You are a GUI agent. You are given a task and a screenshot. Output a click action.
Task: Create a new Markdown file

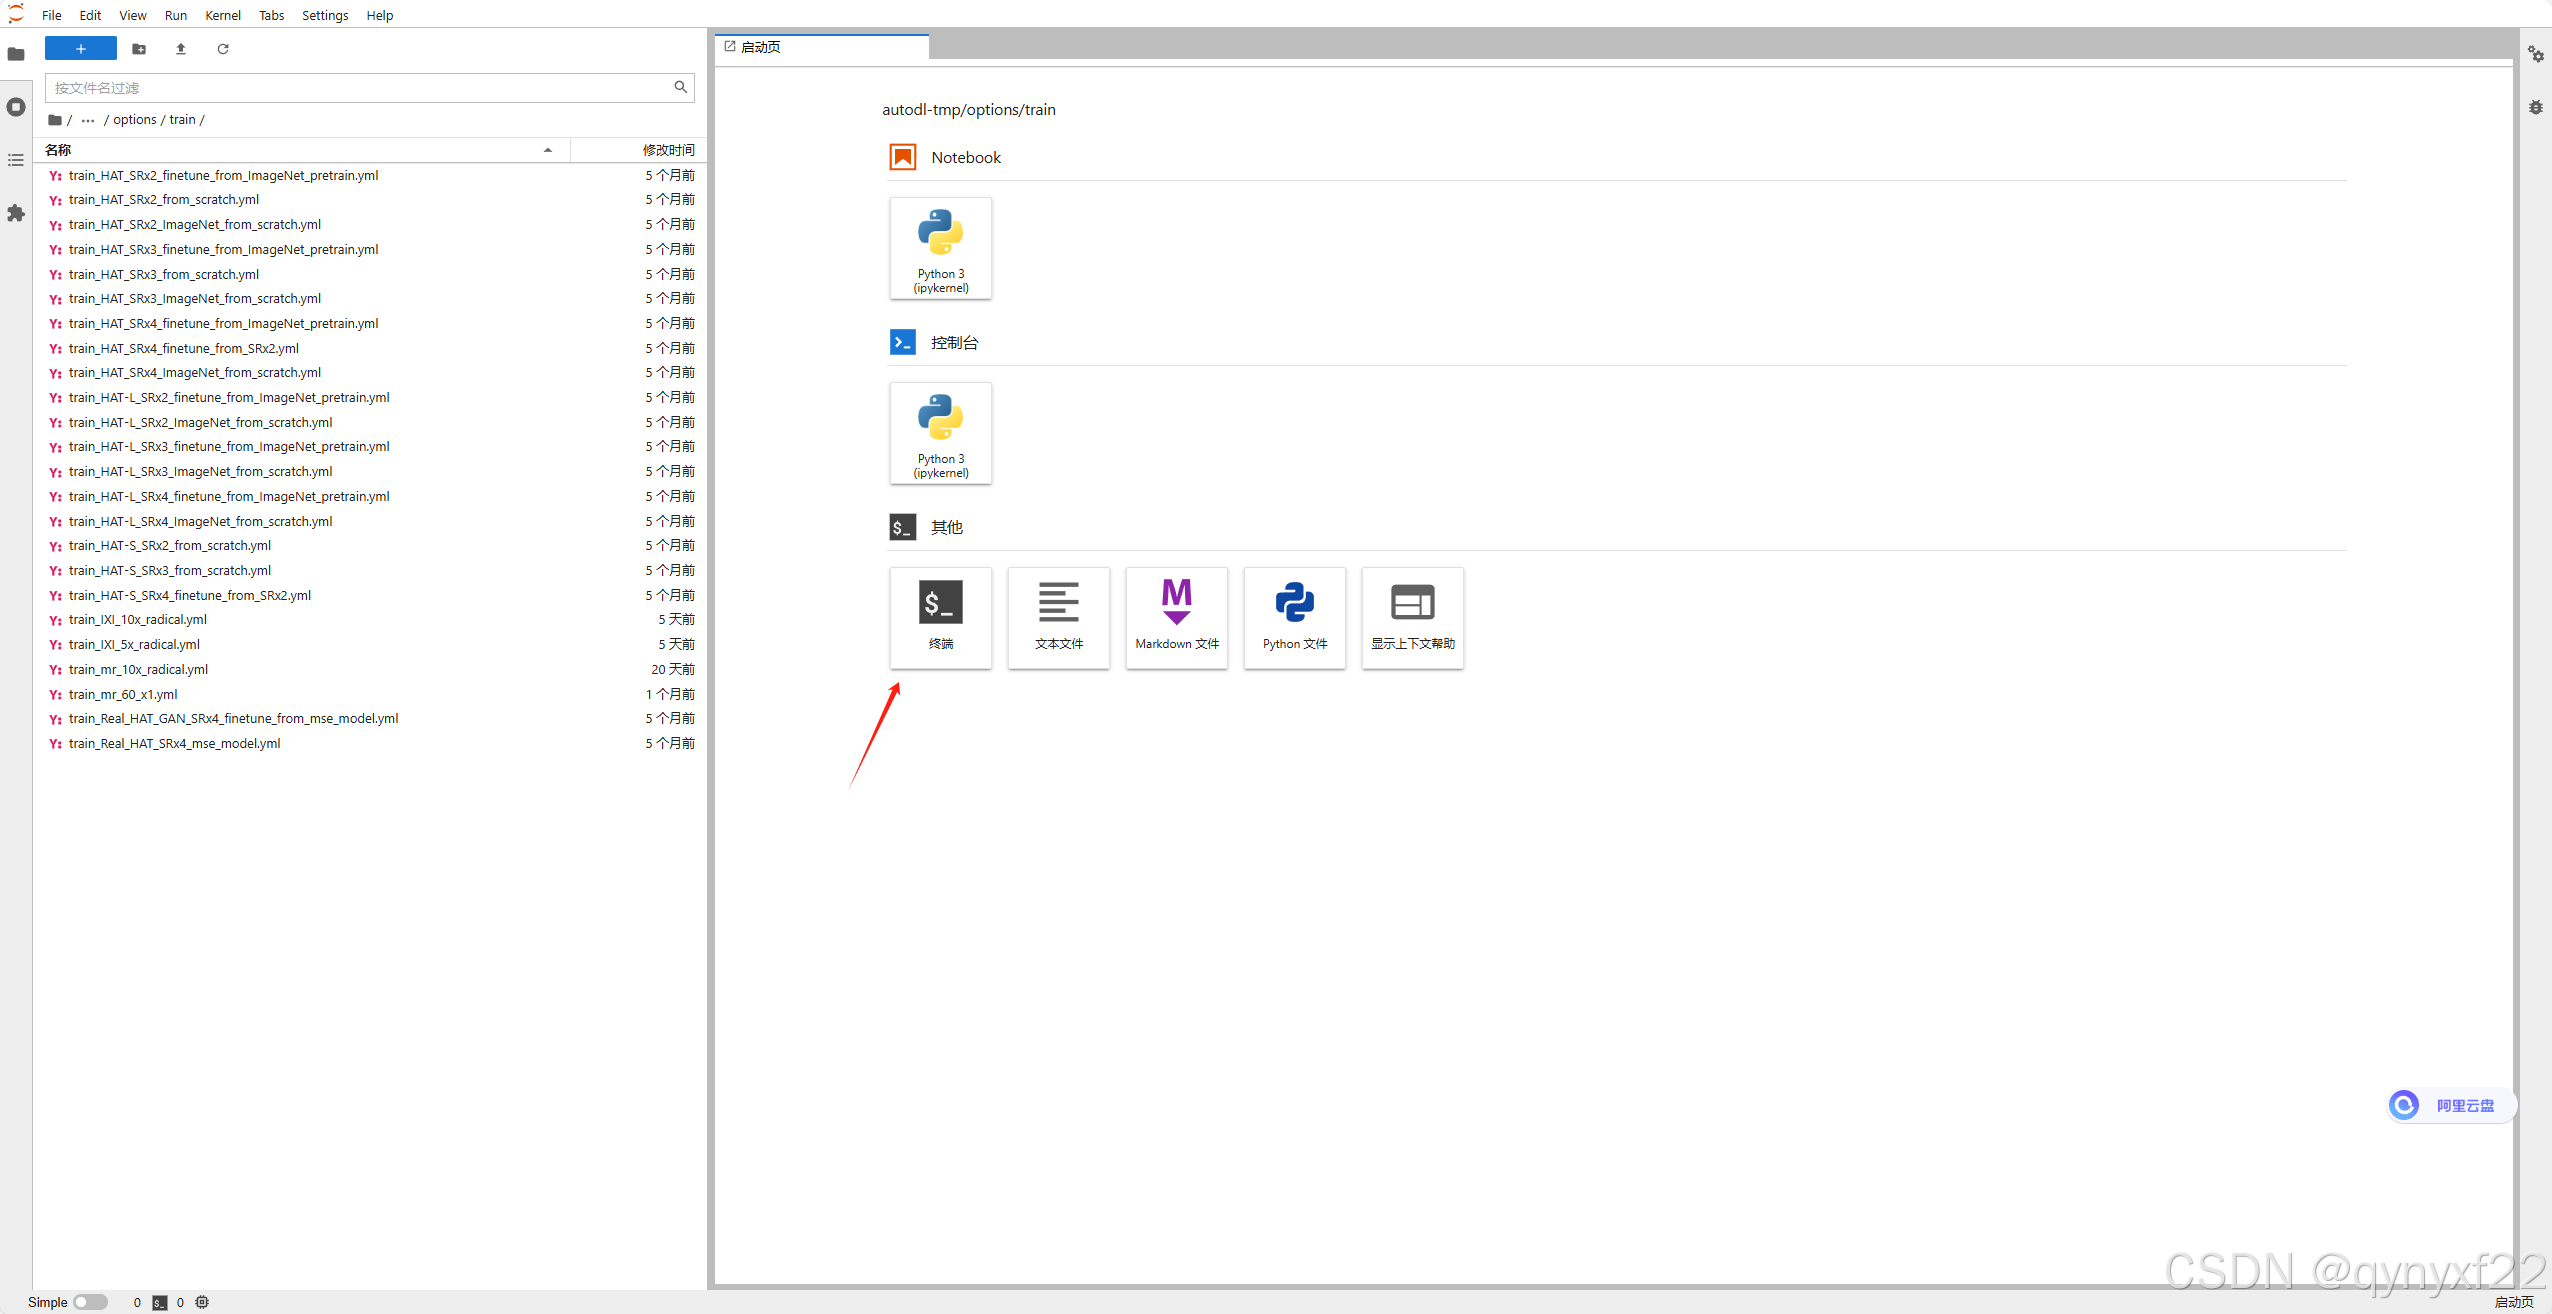(1176, 617)
